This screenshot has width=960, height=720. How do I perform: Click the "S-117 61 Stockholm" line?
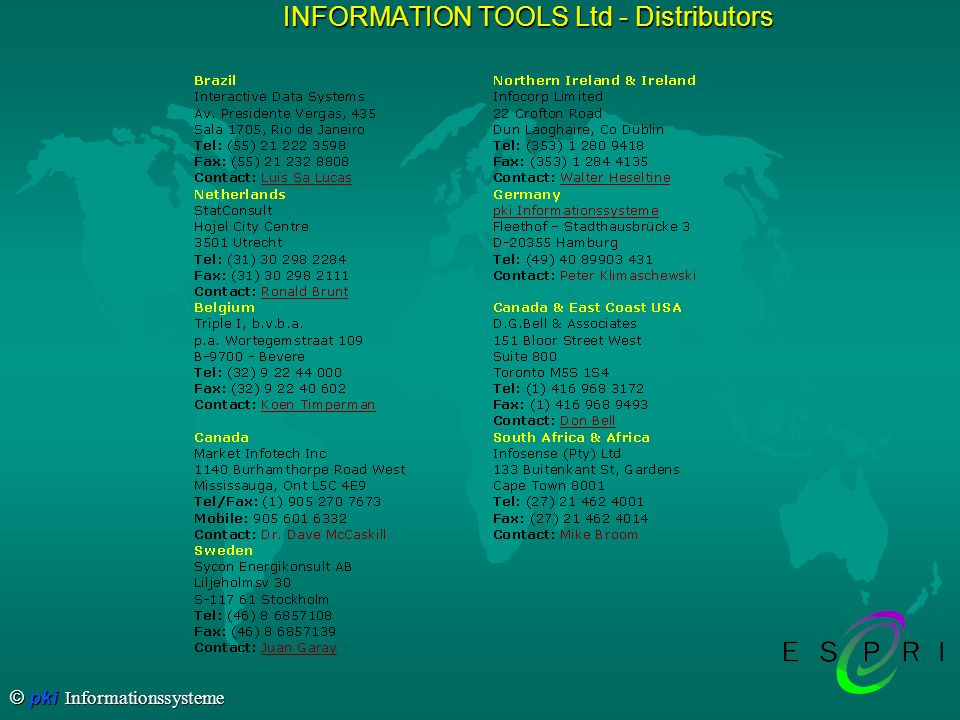tap(261, 599)
